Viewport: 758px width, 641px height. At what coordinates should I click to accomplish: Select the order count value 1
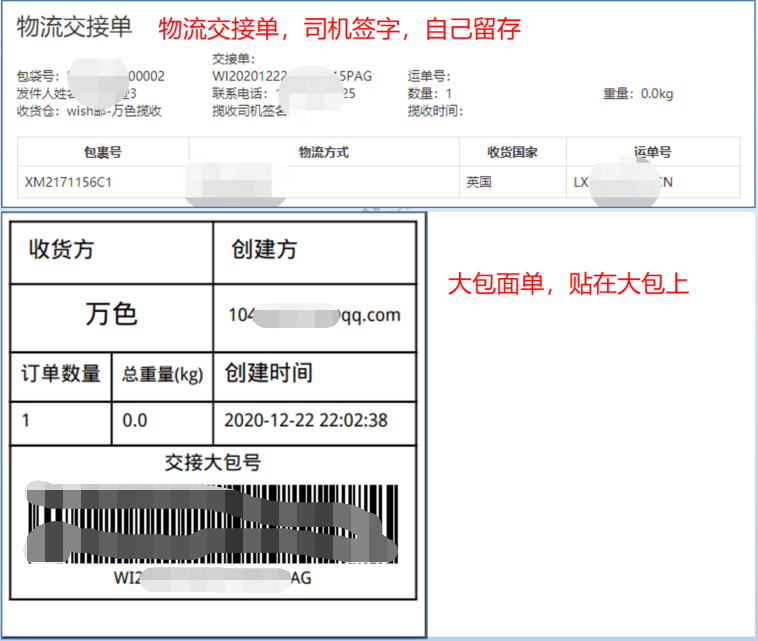[x=26, y=420]
